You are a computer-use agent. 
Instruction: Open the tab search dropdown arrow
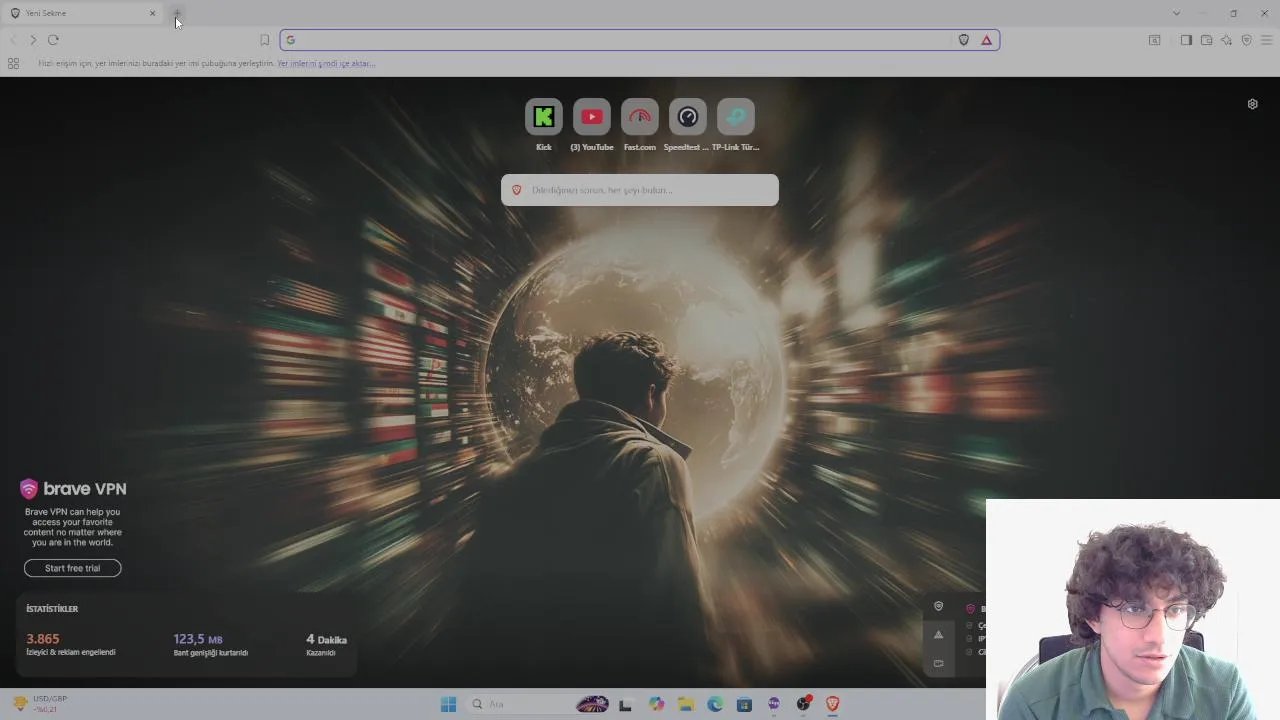(1176, 13)
